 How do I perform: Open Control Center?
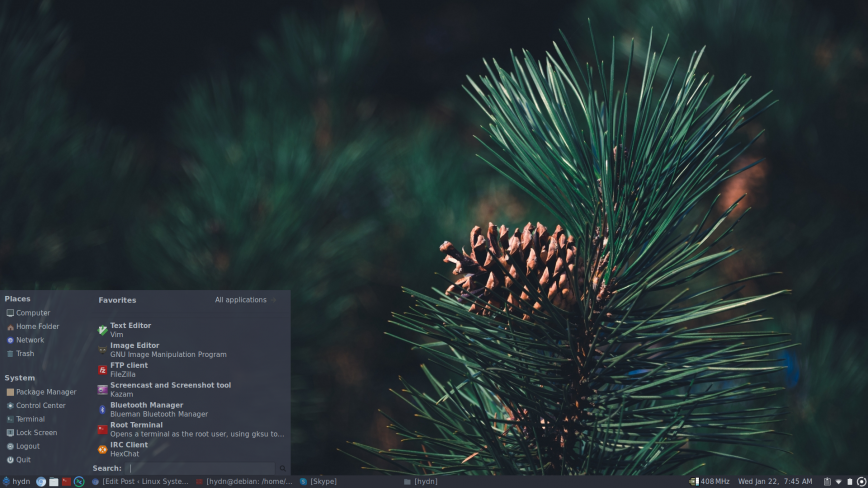pos(35,405)
